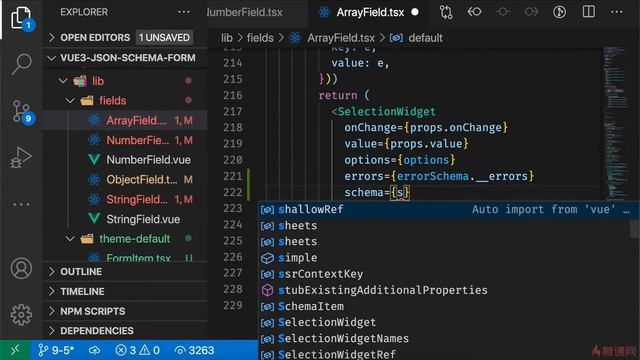Viewport: 640px width, 360px height.
Task: Open ObjectField tsx file in explorer
Action: pos(125,180)
